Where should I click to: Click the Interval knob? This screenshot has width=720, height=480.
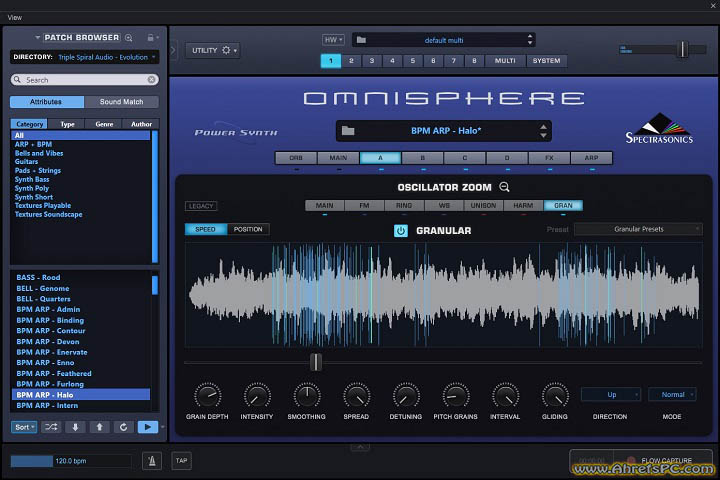[505, 395]
